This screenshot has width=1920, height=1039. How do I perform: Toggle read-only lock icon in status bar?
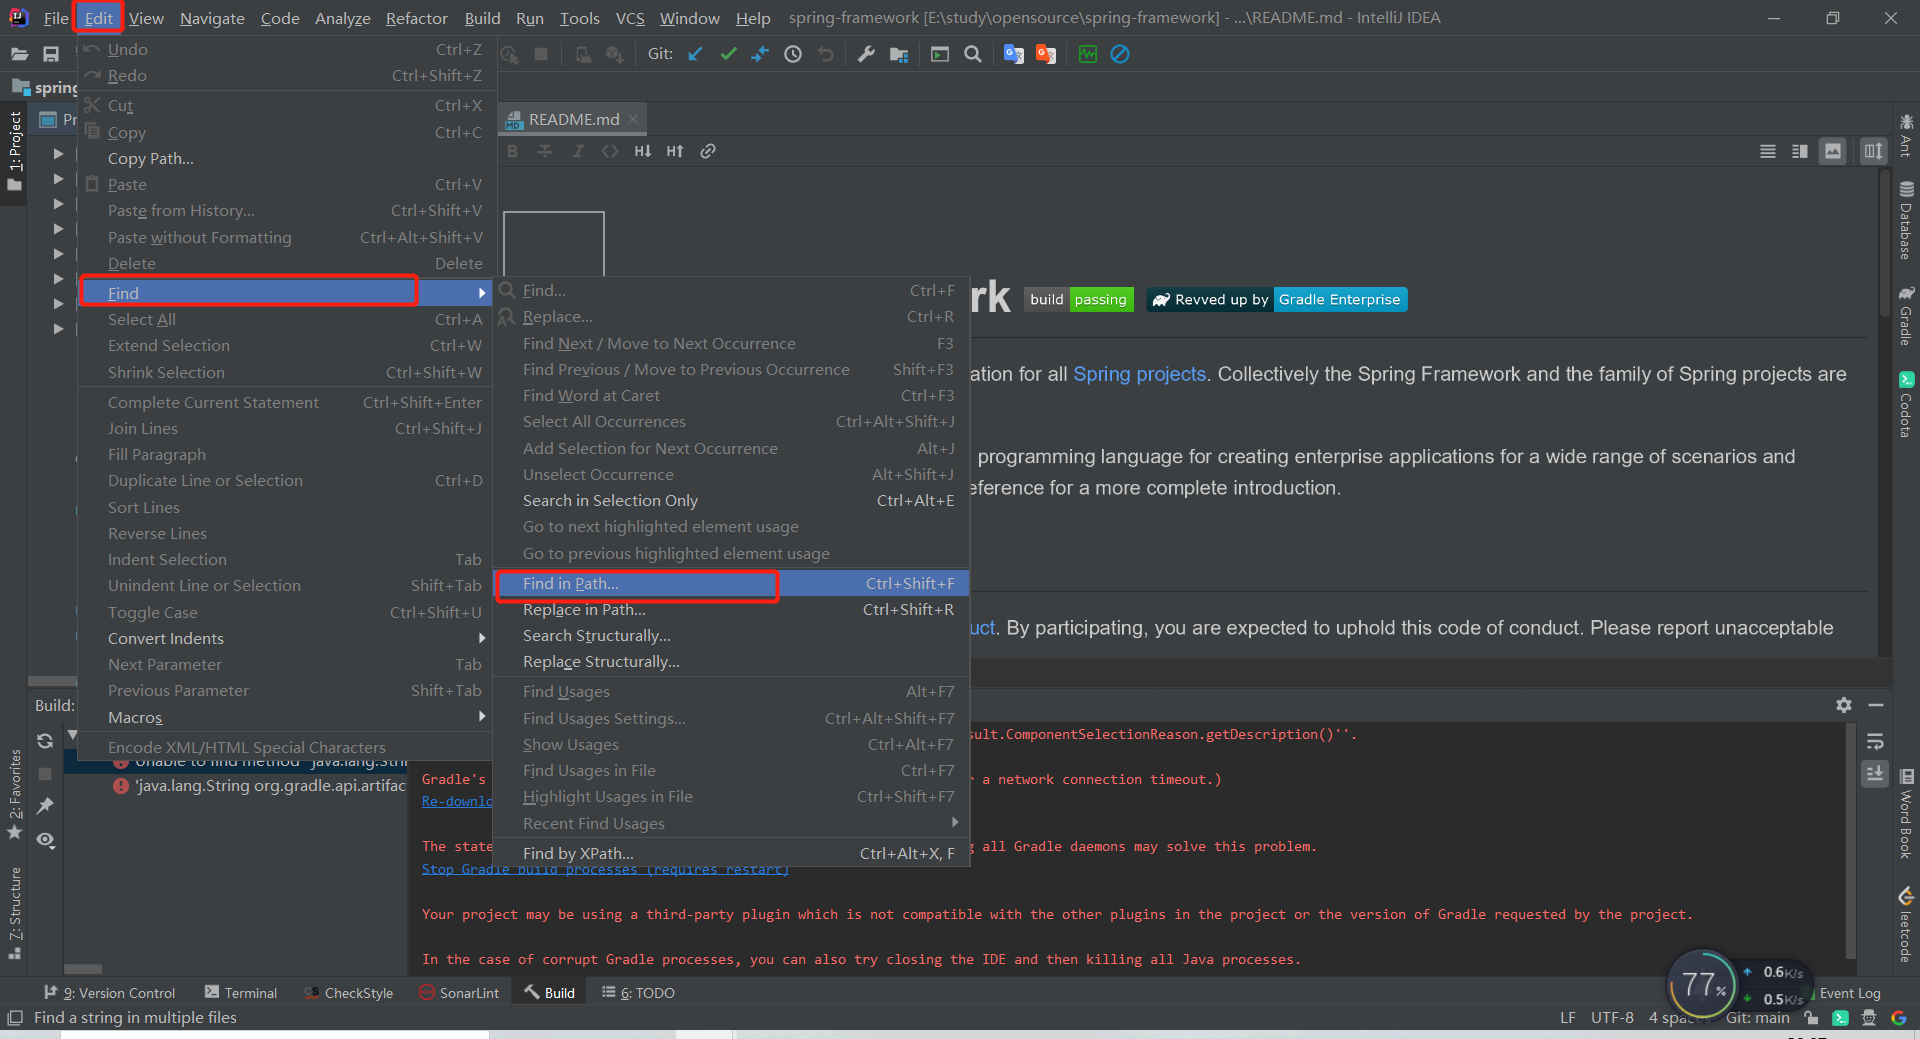tap(1811, 1018)
